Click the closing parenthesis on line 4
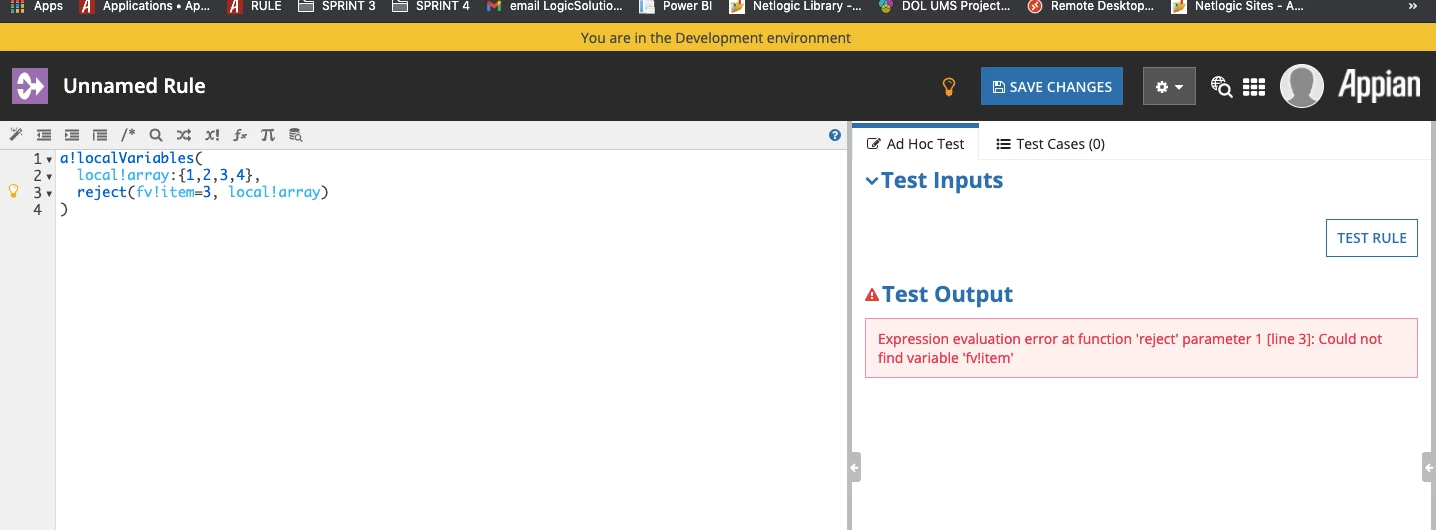Viewport: 1436px width, 530px height. pyautogui.click(x=64, y=209)
